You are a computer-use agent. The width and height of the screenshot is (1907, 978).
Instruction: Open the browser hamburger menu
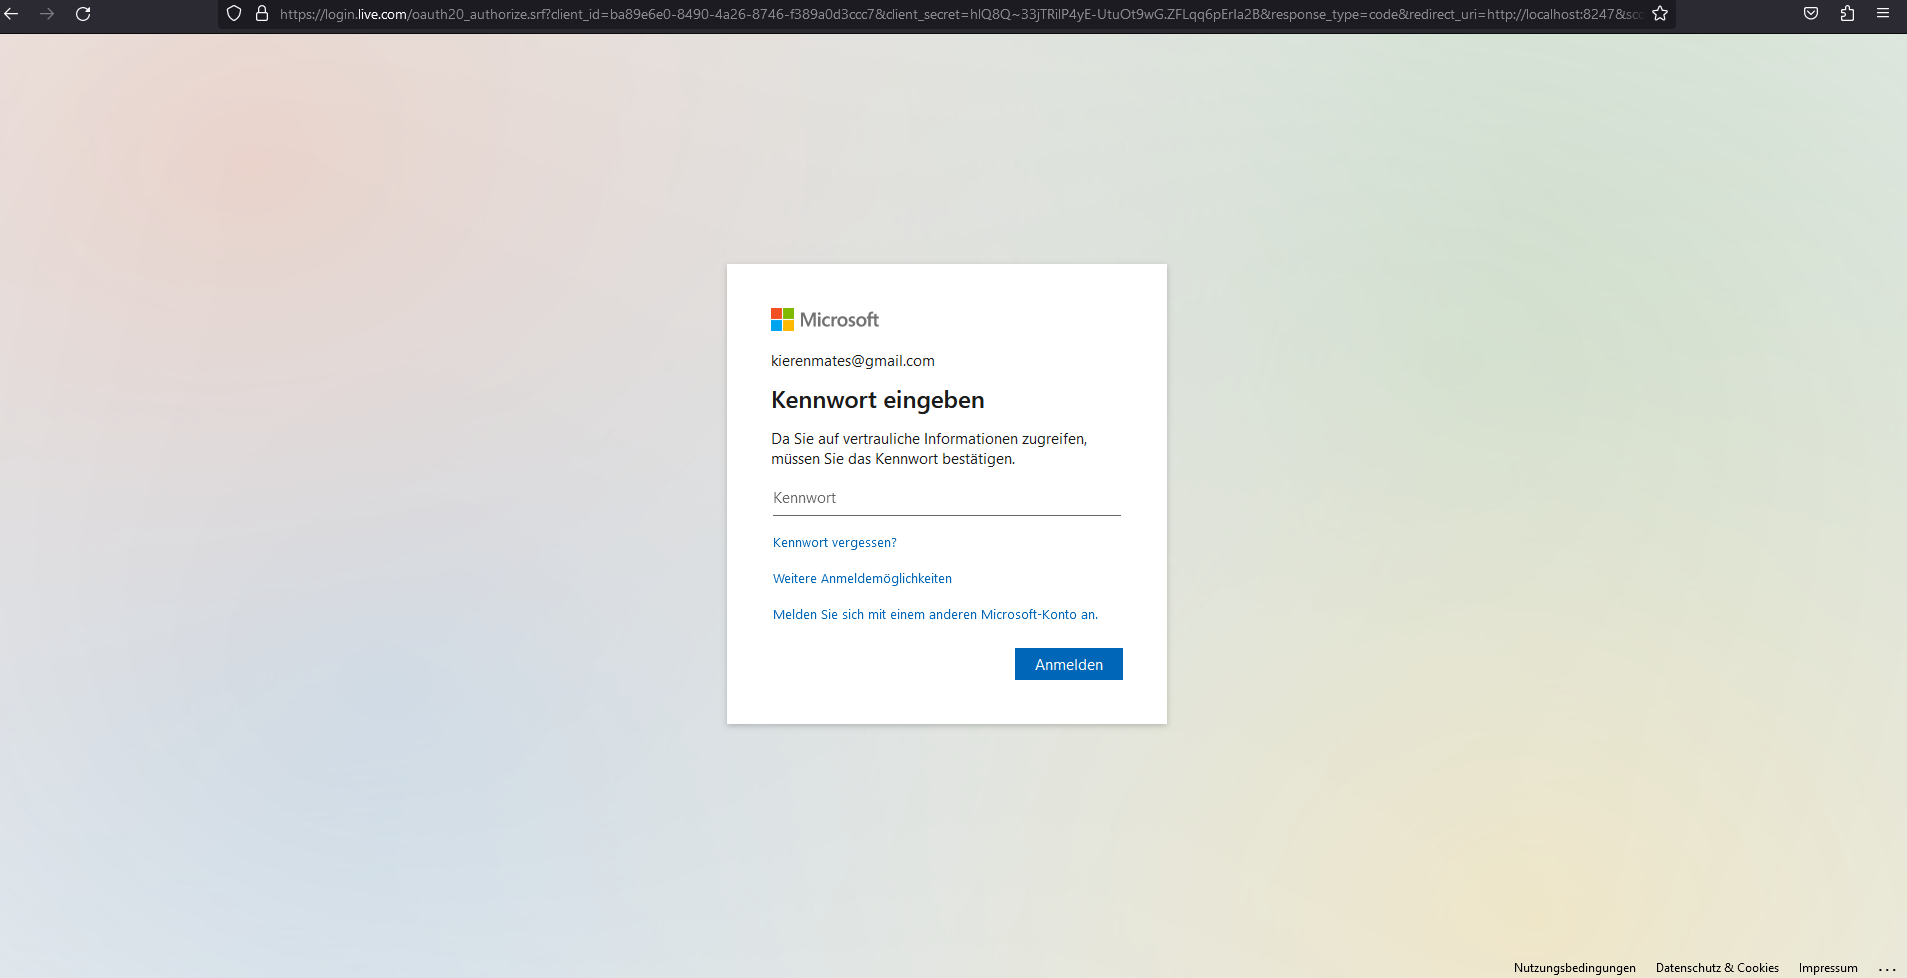pyautogui.click(x=1883, y=14)
